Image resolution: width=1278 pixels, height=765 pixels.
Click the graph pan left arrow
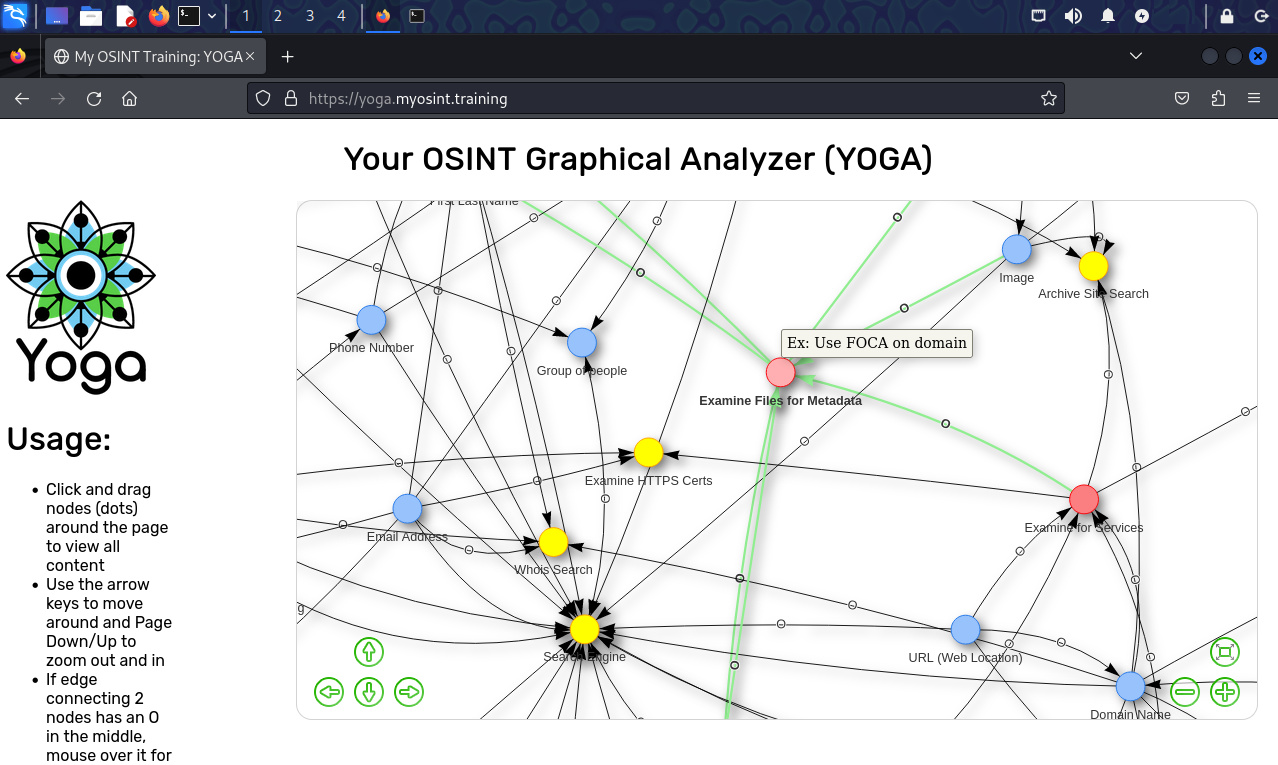tap(329, 692)
